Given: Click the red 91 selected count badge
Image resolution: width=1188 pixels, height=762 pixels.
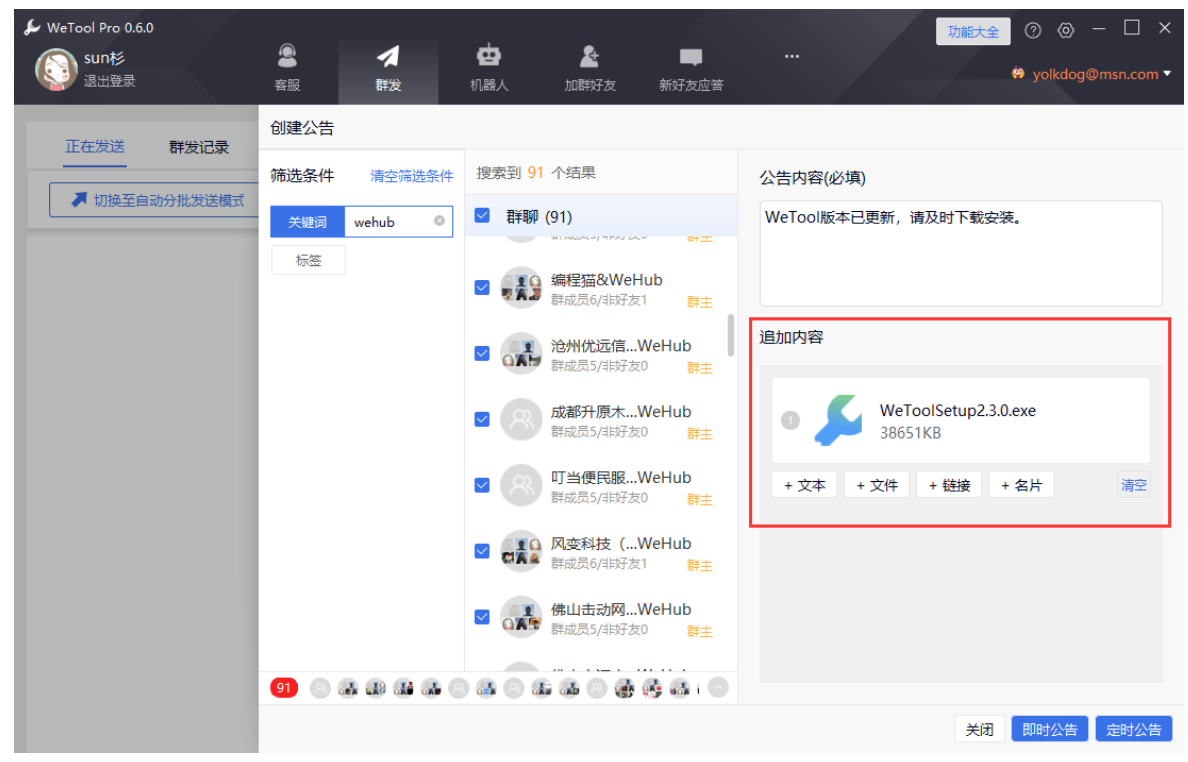Looking at the screenshot, I should tap(284, 688).
